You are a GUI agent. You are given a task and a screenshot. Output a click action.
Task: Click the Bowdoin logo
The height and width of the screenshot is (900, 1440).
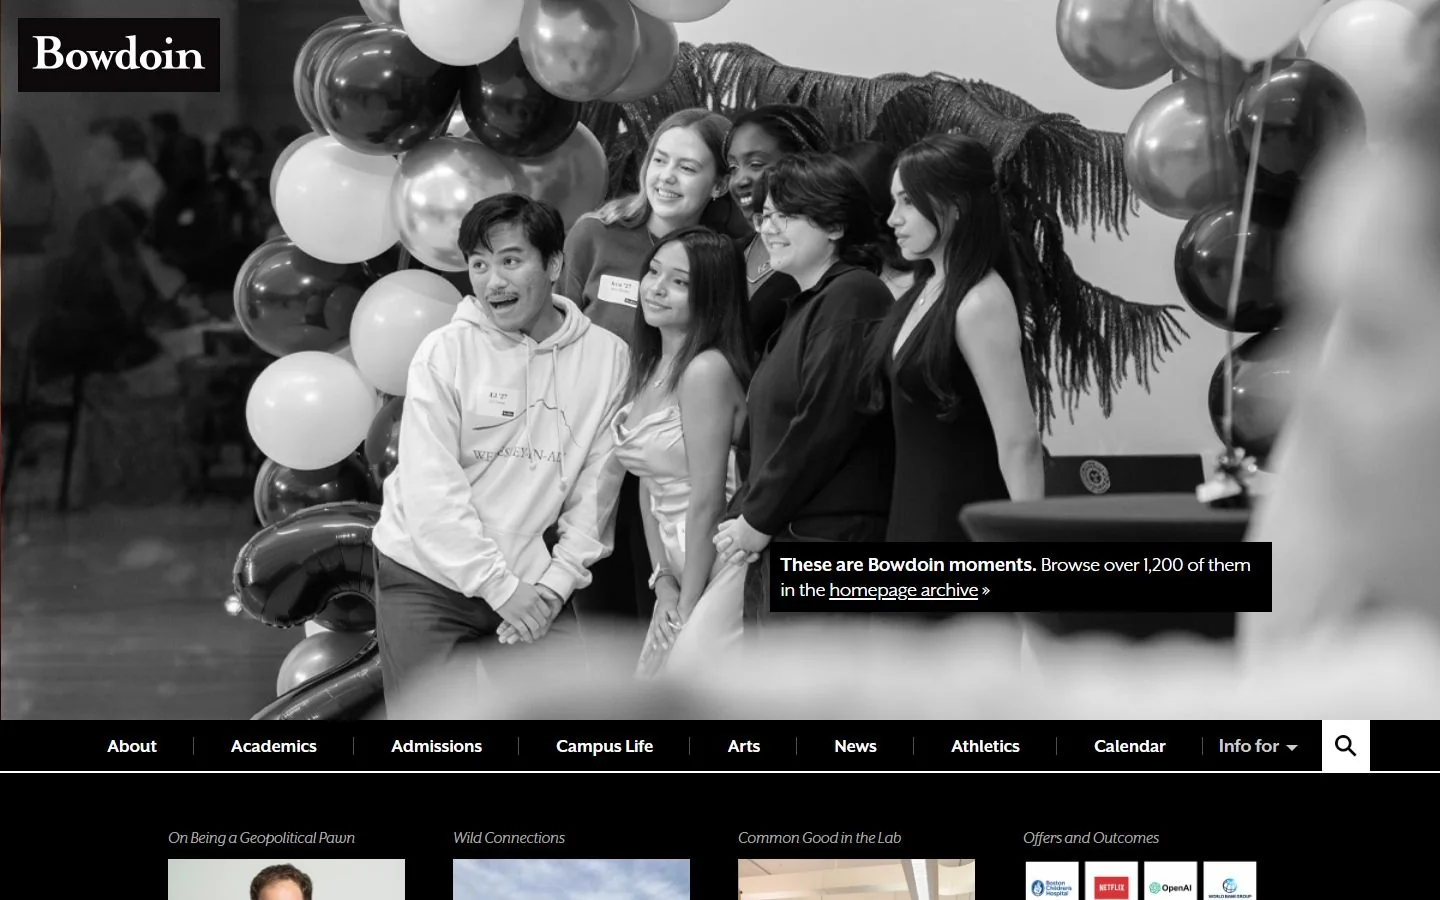coord(119,55)
